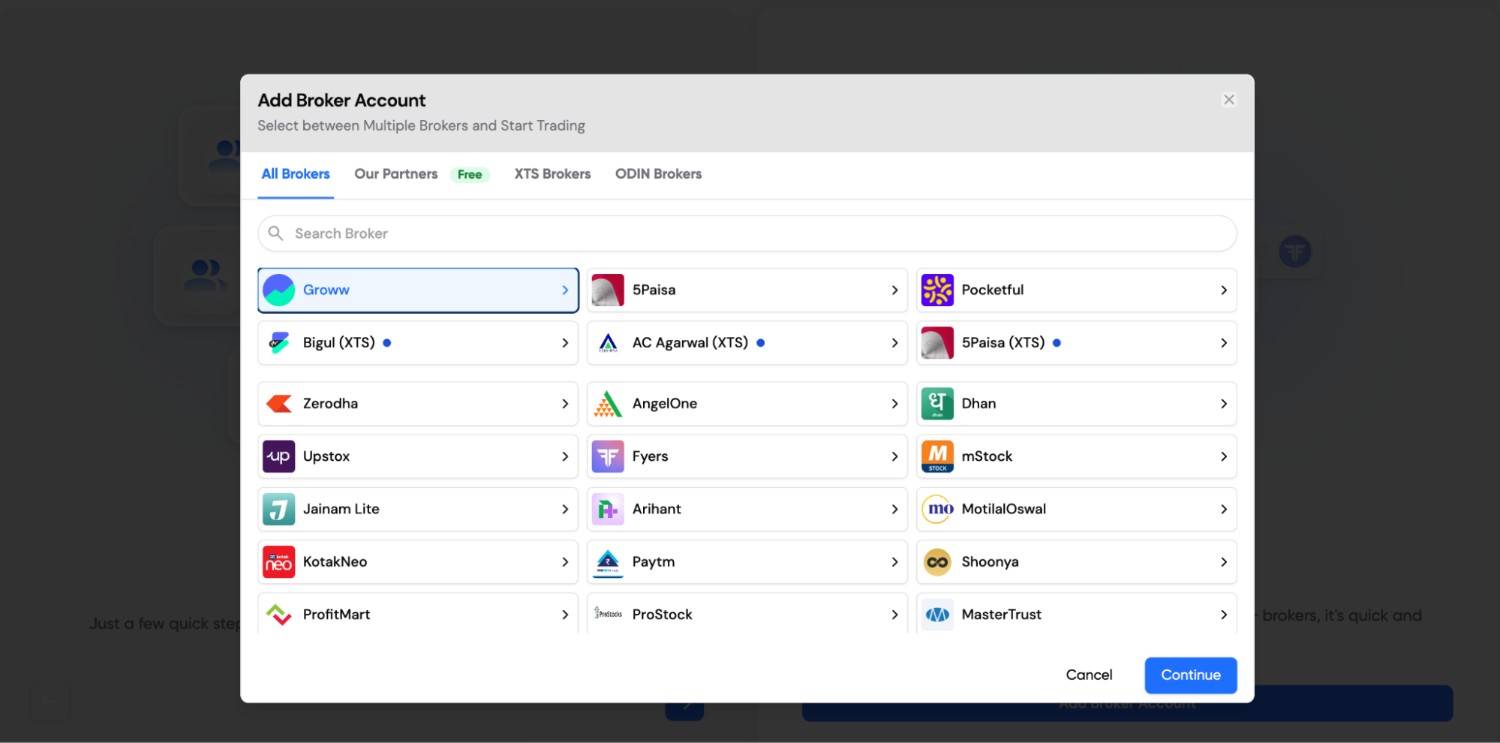
Task: Click the AC Agarwal (XTS) logo
Action: 608,343
